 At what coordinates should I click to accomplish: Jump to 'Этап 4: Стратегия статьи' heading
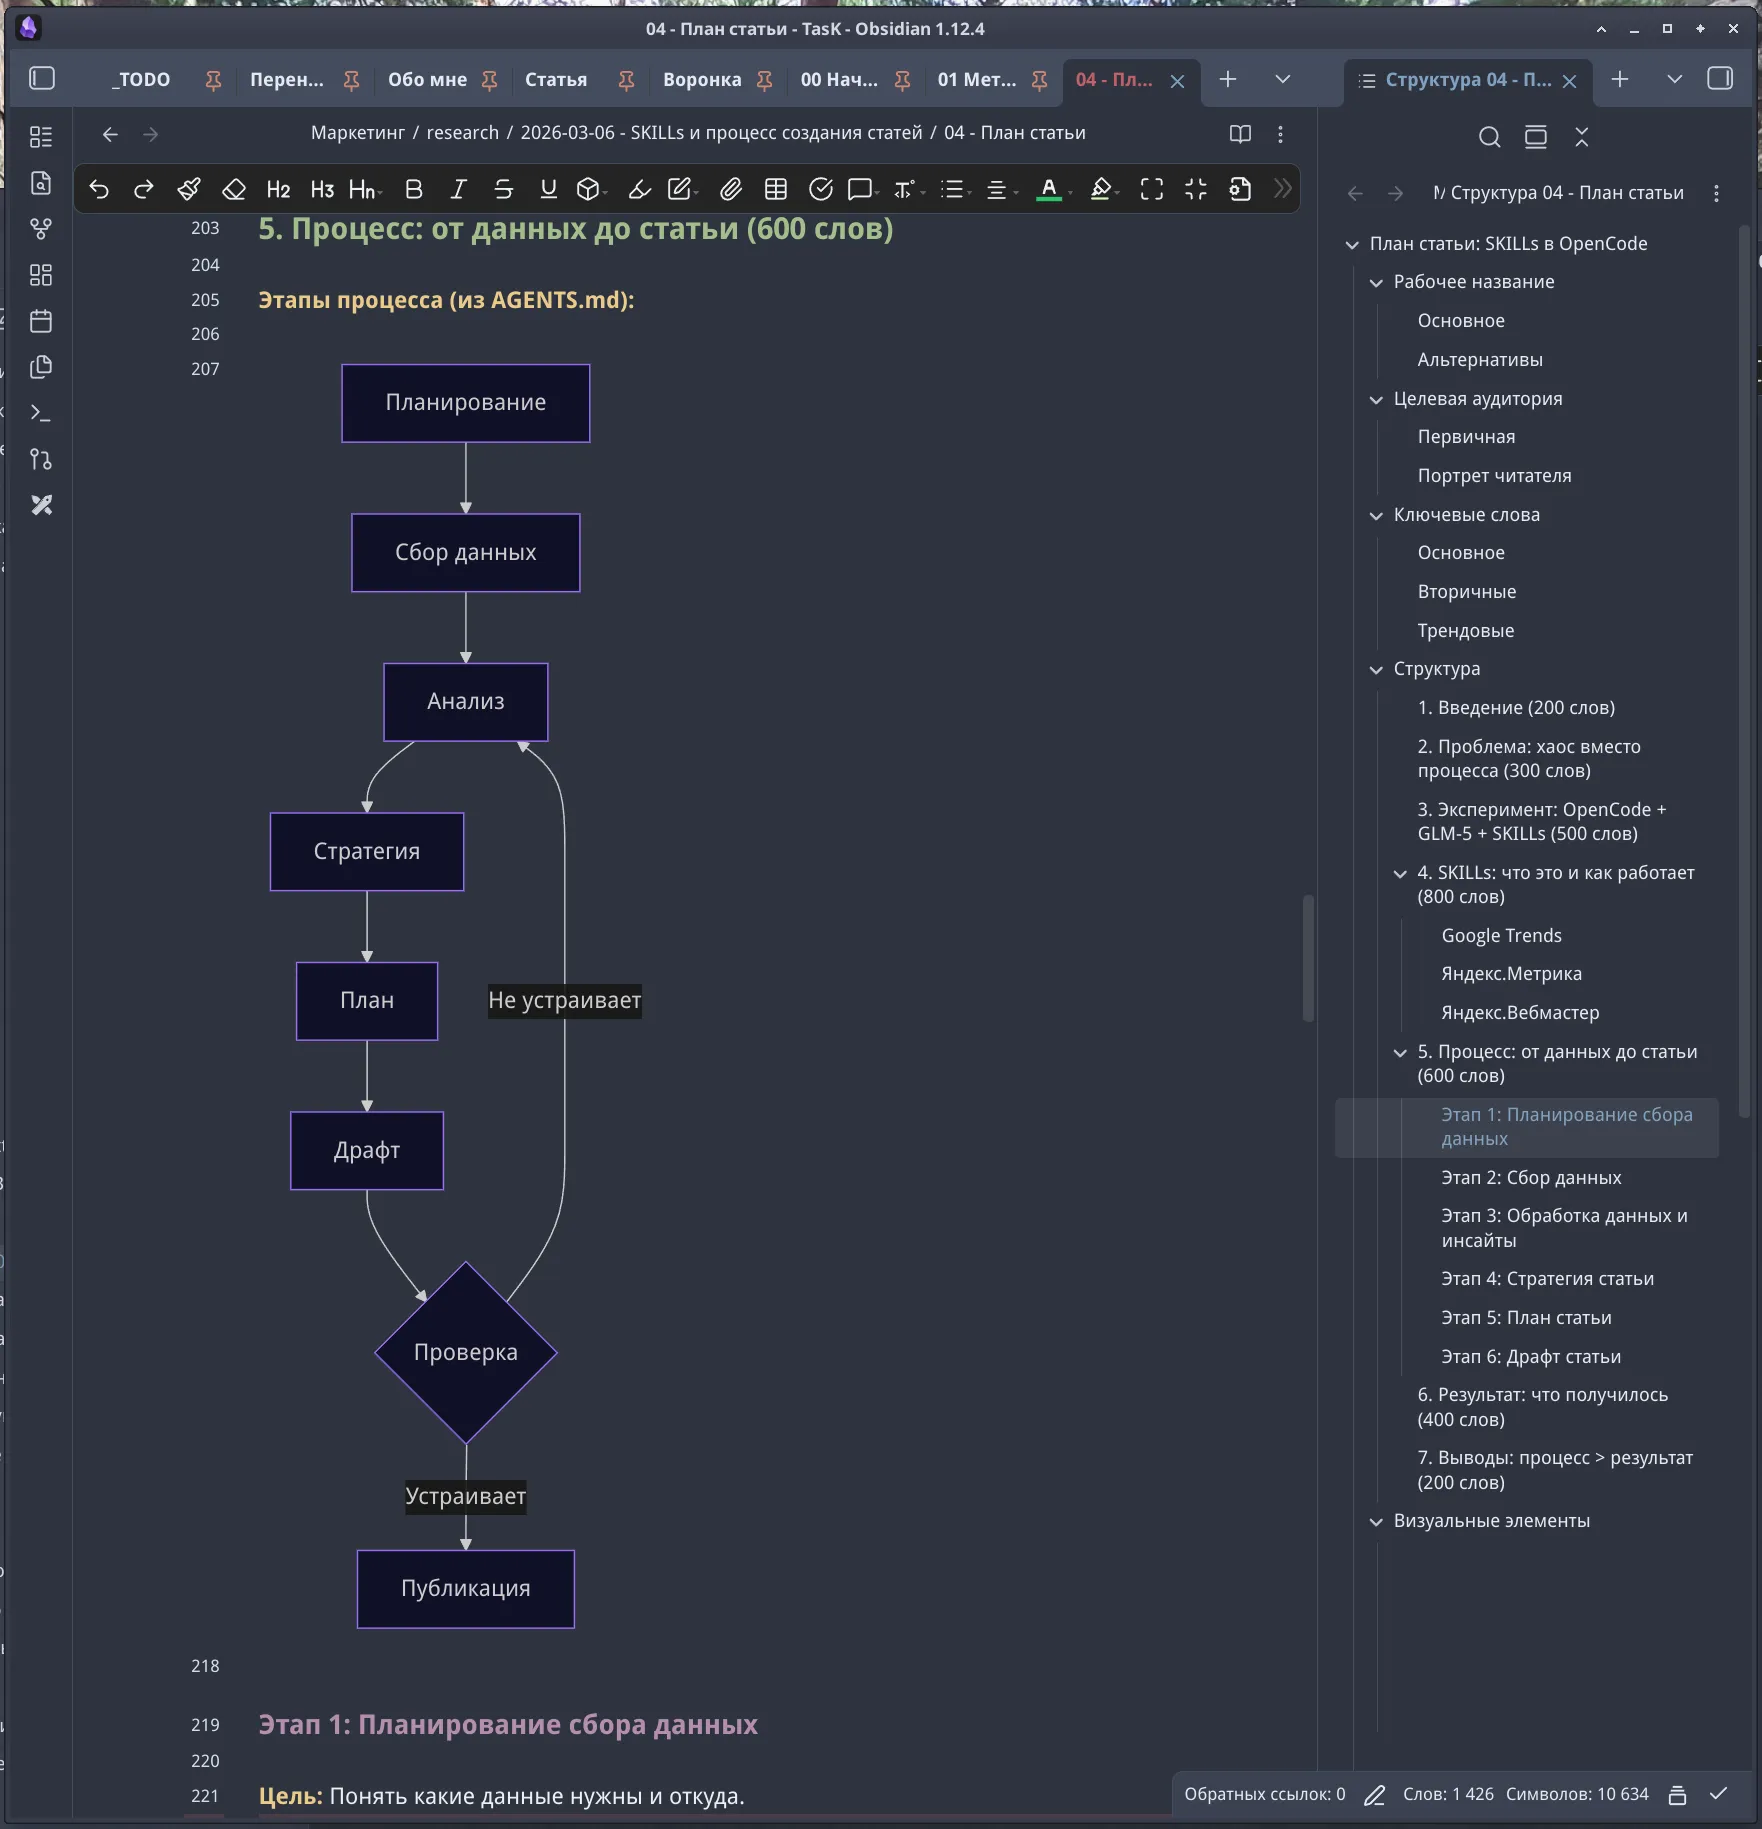tap(1547, 1279)
